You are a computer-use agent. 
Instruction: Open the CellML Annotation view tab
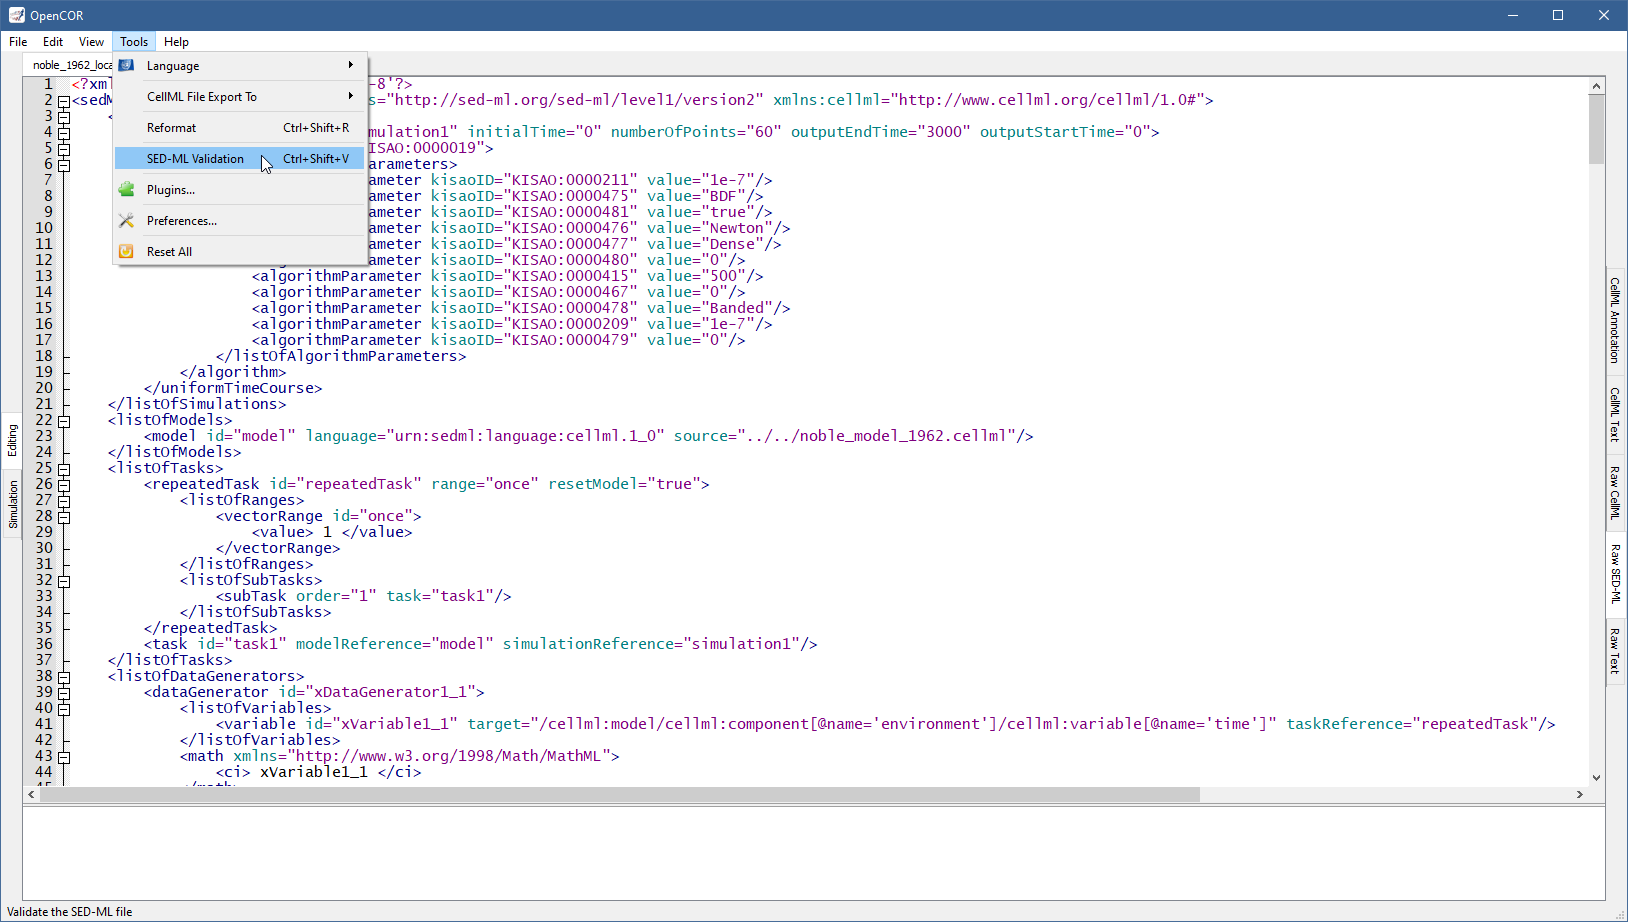click(x=1614, y=320)
